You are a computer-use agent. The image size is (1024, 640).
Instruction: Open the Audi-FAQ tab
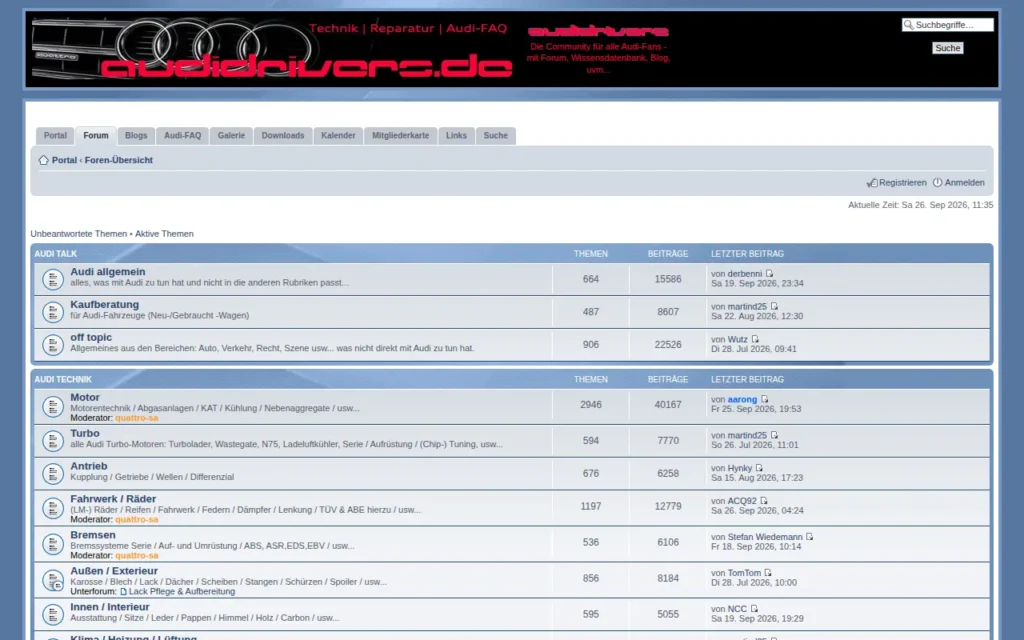[182, 136]
